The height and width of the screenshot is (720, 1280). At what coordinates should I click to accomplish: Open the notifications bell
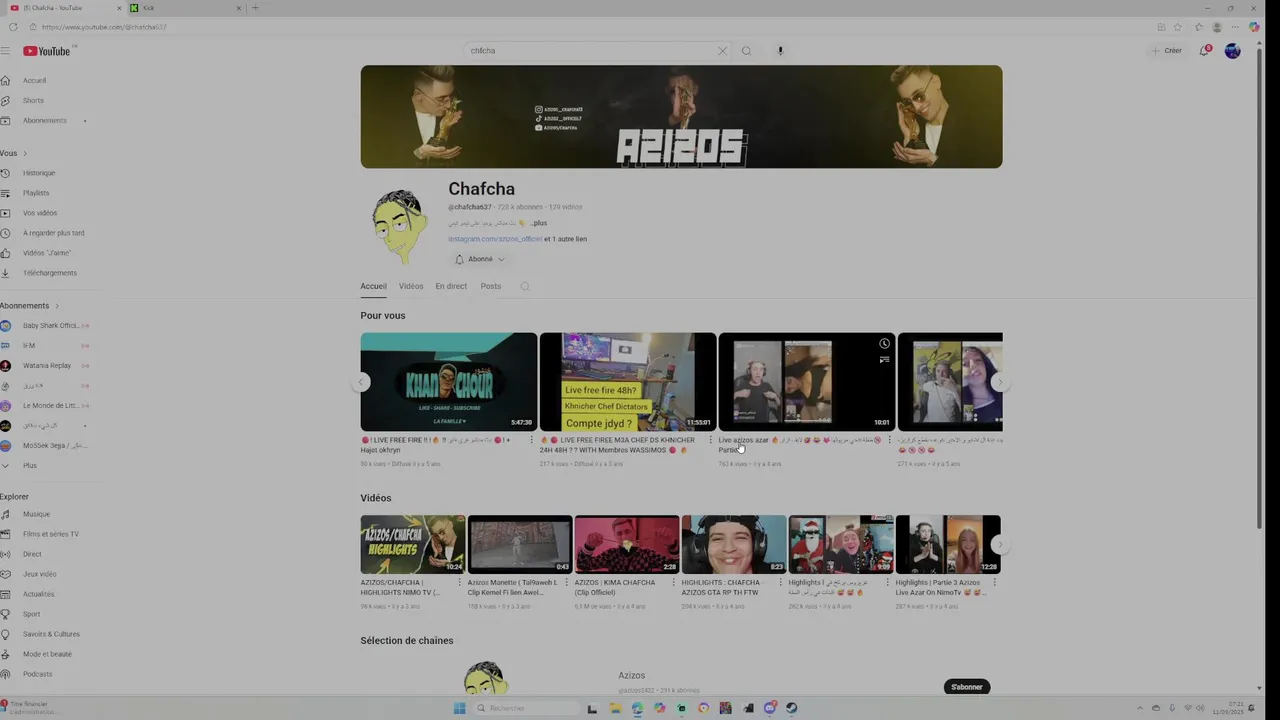click(1205, 50)
